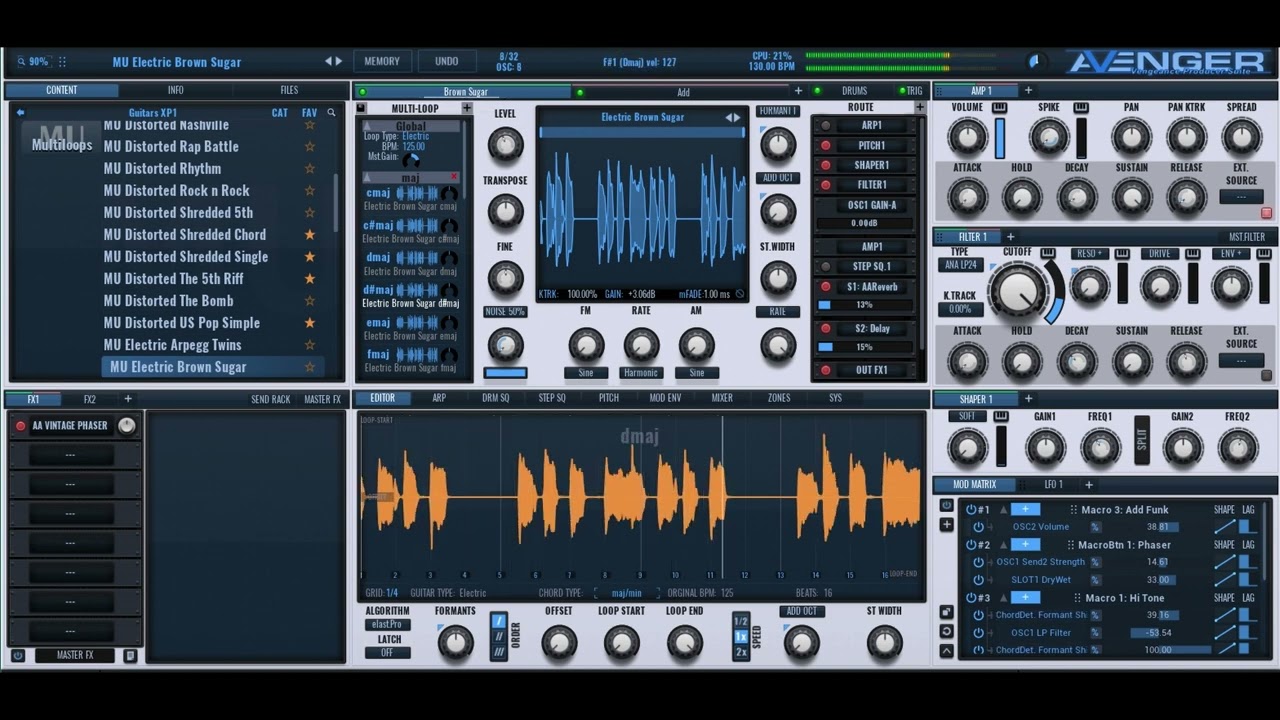This screenshot has width=1280, height=720.
Task: Click the UNDO button
Action: point(447,61)
